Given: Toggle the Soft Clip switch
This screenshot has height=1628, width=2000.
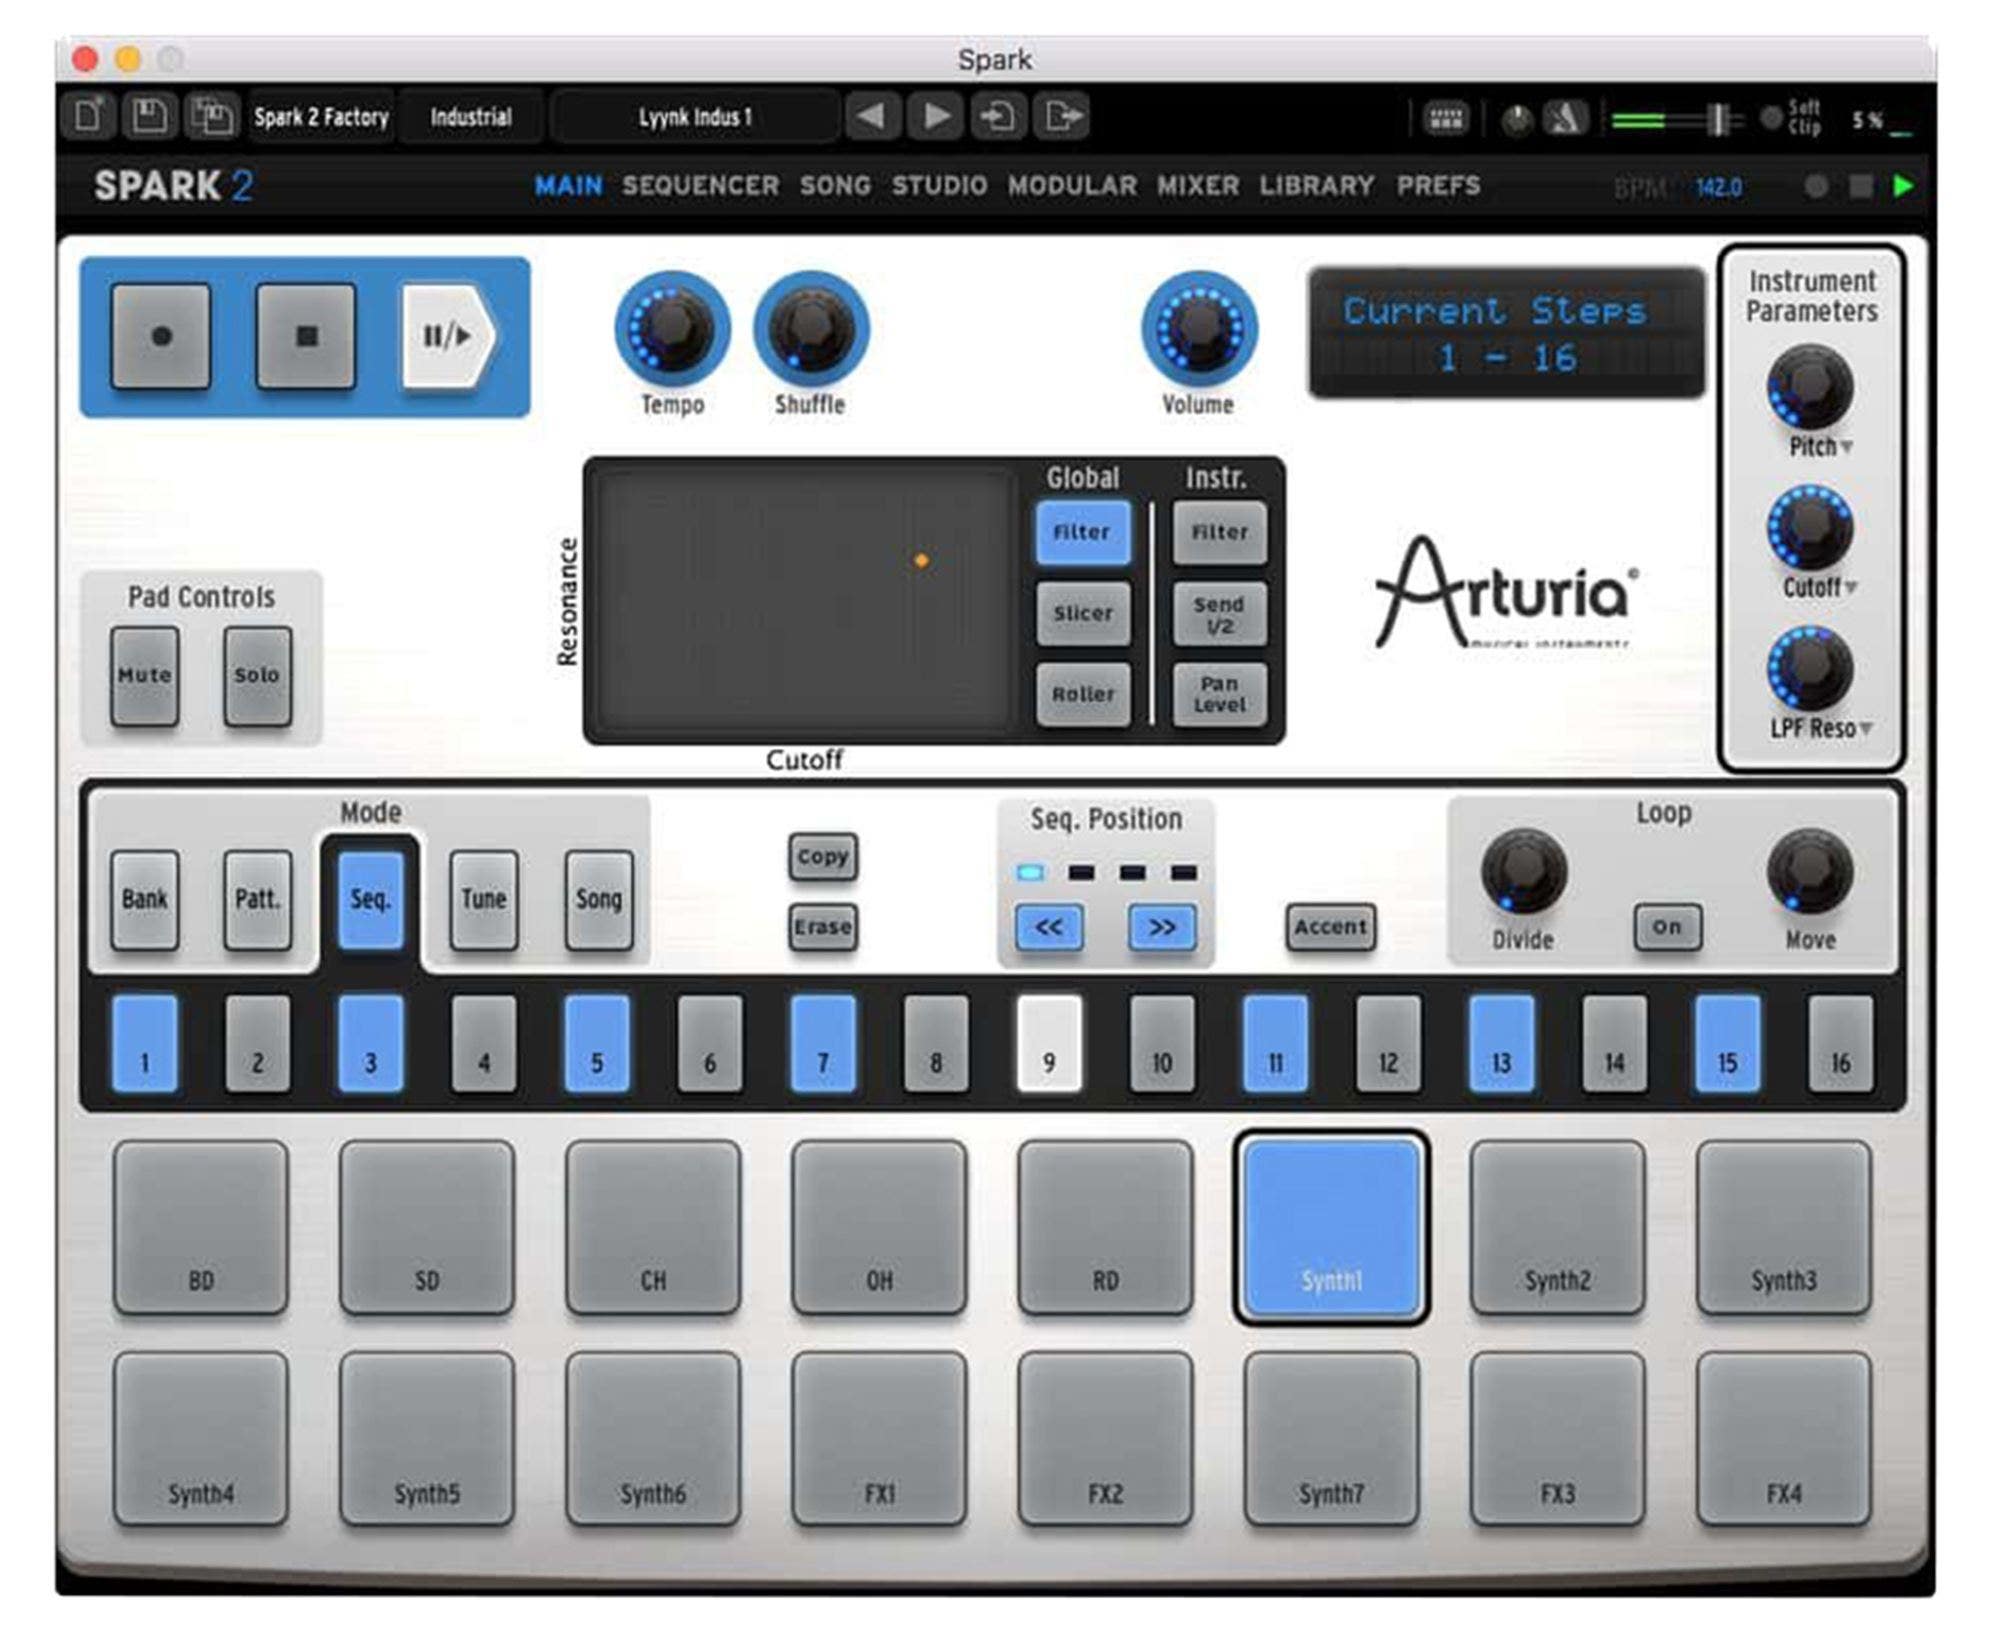Looking at the screenshot, I should (1771, 118).
